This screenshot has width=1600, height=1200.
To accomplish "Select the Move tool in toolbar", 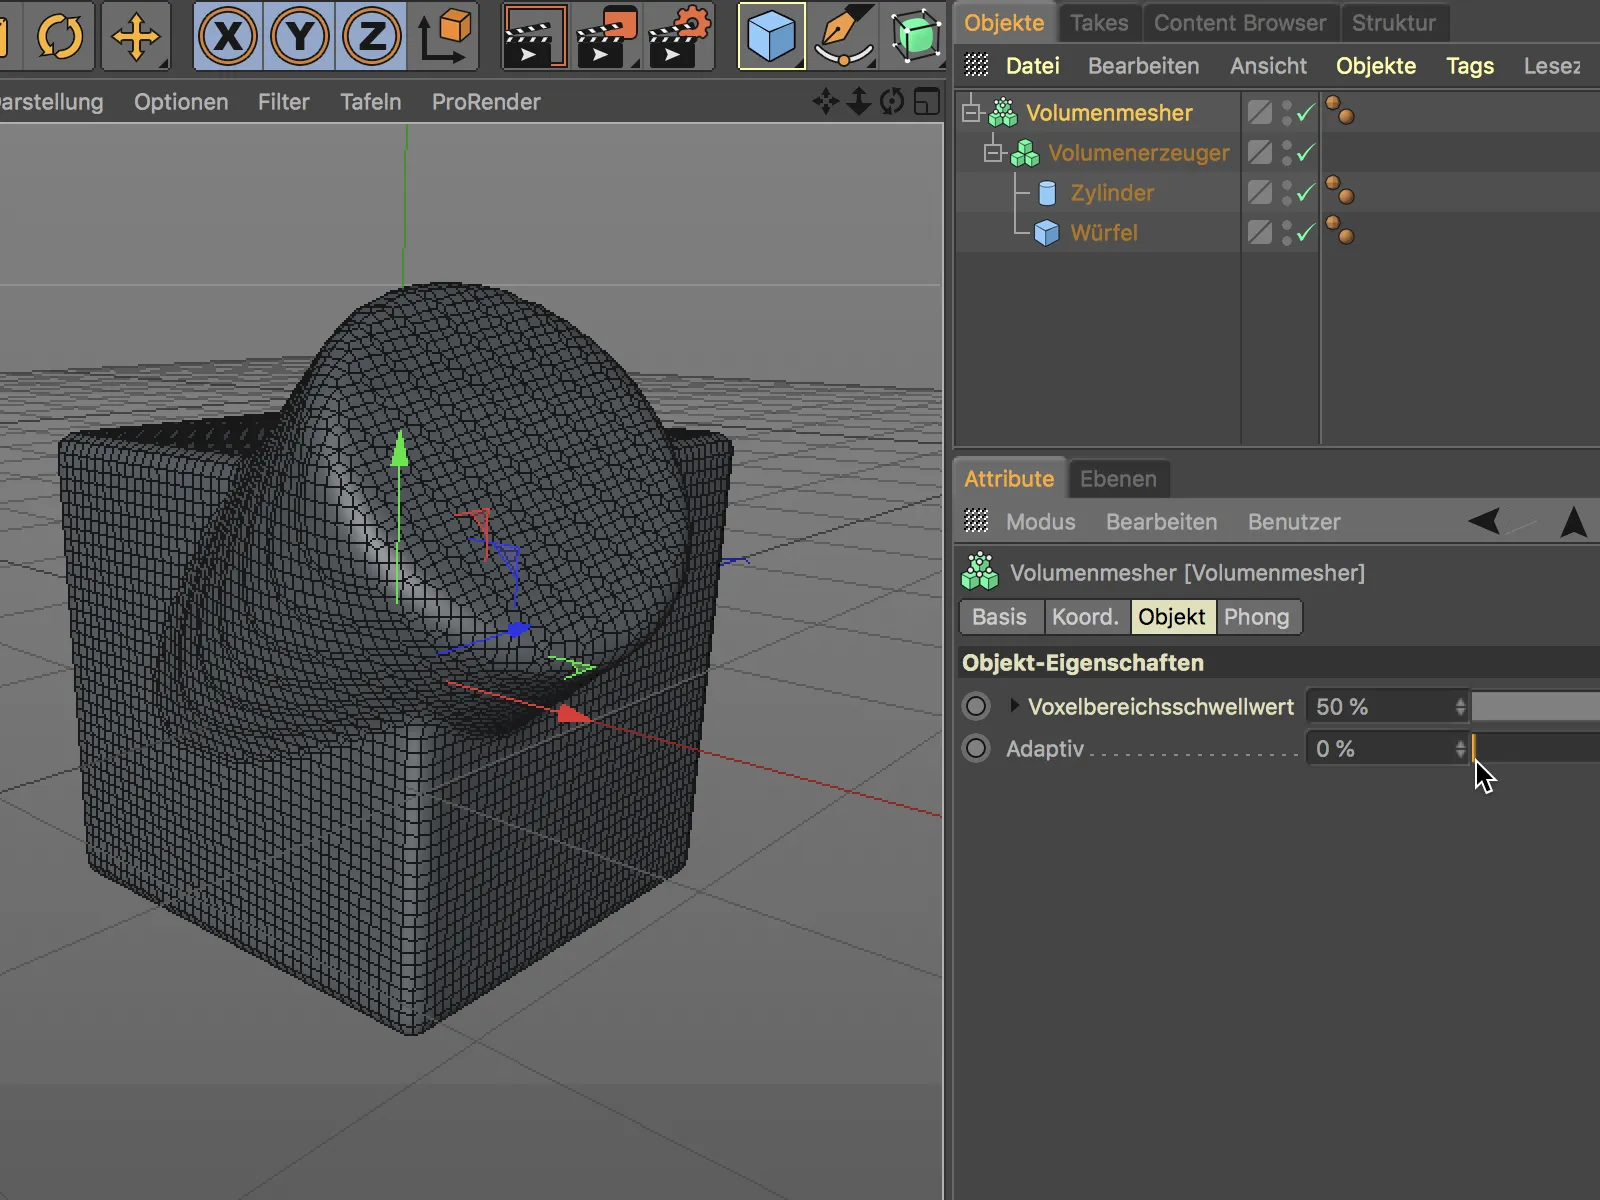I will pyautogui.click(x=135, y=37).
